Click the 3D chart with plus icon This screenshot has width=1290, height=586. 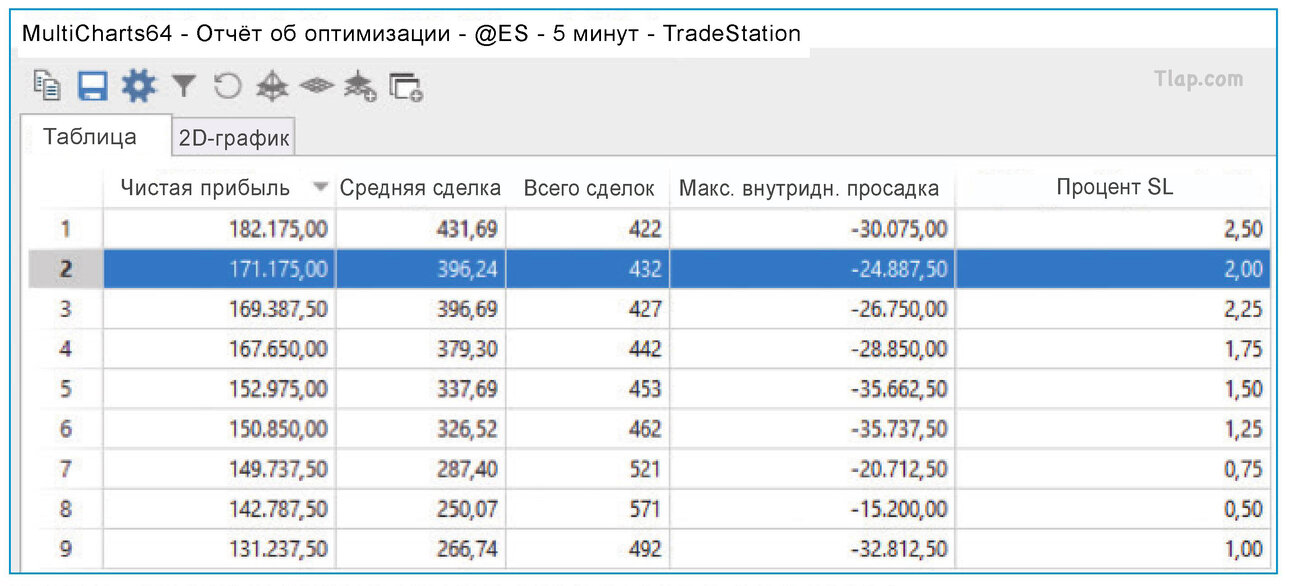(360, 87)
